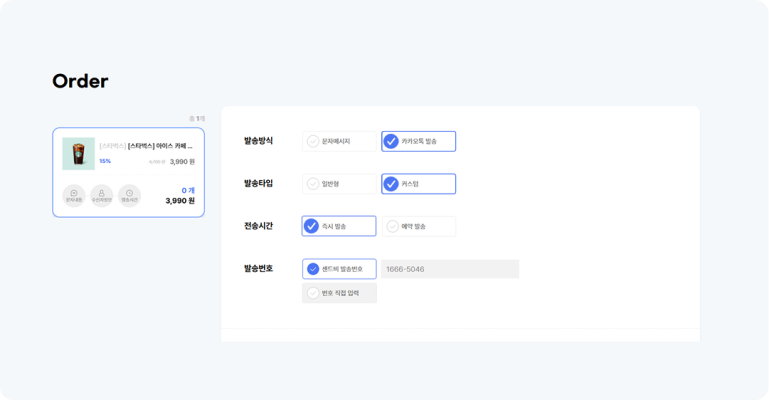The height and width of the screenshot is (400, 769).
Task: Click the 문자내용 message icon
Action: point(74,195)
